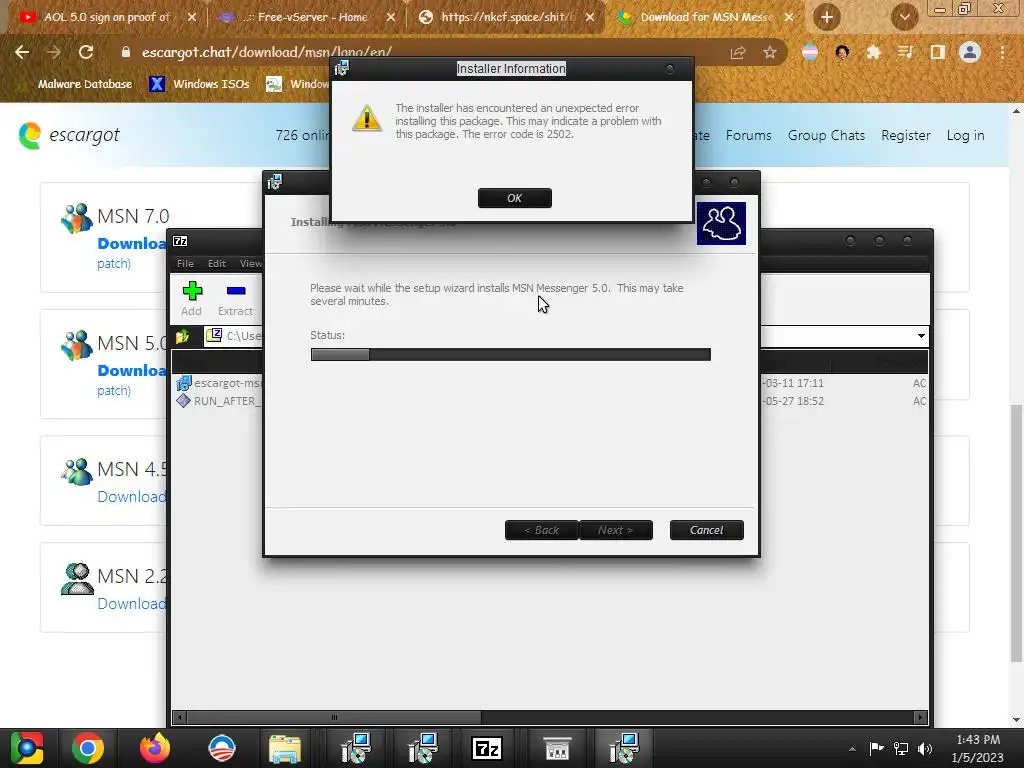Click the browser forward arrow
The height and width of the screenshot is (768, 1024).
tap(54, 52)
